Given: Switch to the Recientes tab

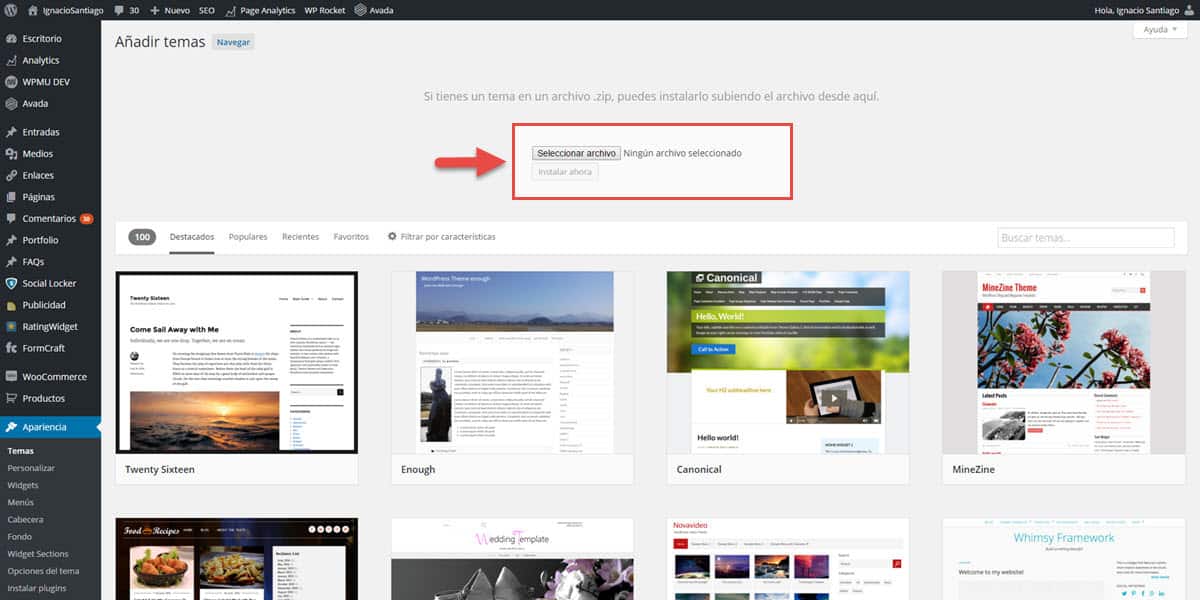Looking at the screenshot, I should pos(300,237).
